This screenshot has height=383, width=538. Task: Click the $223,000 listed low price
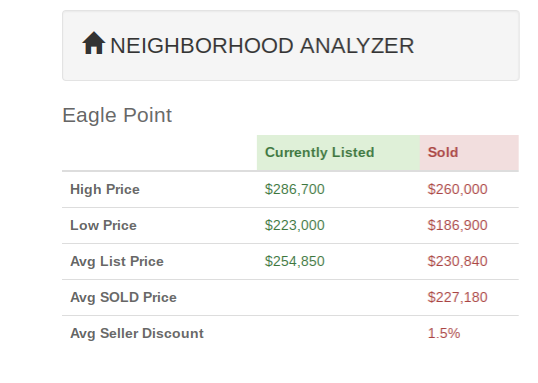click(295, 225)
